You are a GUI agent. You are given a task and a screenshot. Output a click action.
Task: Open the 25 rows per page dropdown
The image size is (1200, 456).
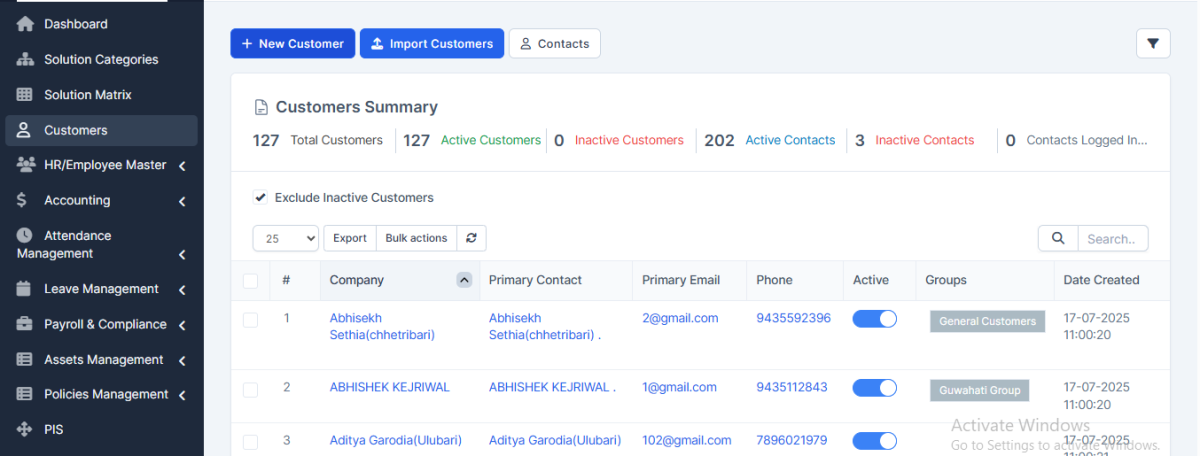tap(286, 238)
